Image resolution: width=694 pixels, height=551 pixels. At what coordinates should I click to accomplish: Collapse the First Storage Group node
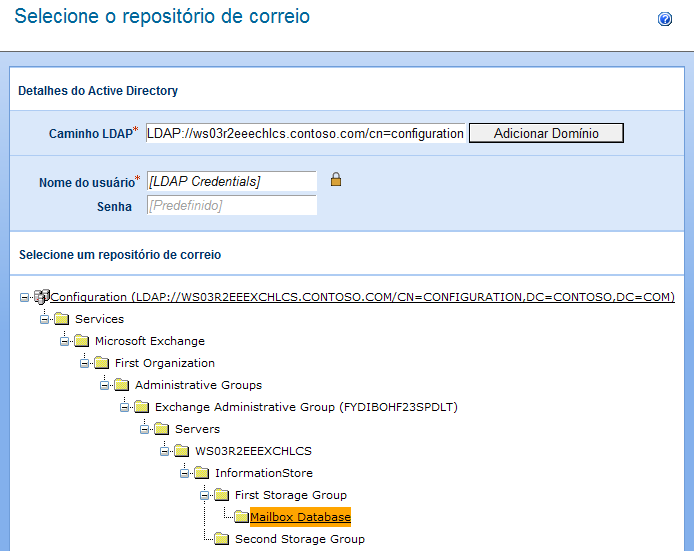click(x=205, y=495)
